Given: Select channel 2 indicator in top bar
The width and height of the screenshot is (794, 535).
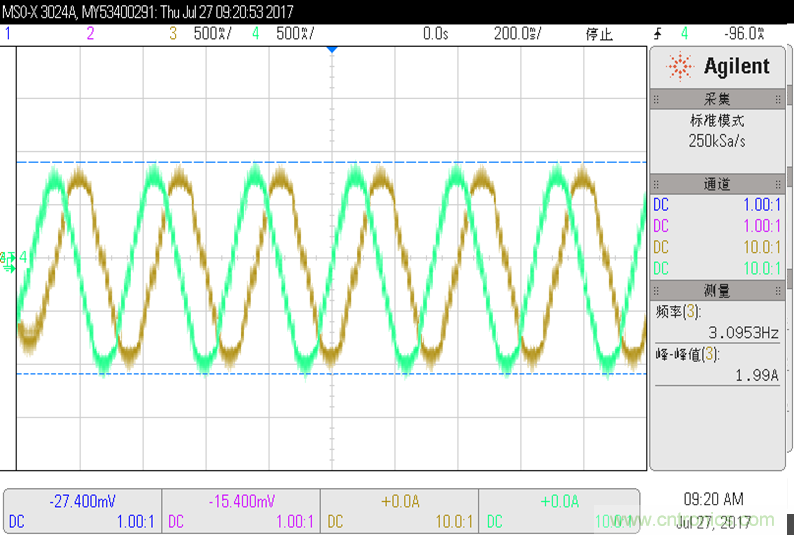Looking at the screenshot, I should 90,33.
